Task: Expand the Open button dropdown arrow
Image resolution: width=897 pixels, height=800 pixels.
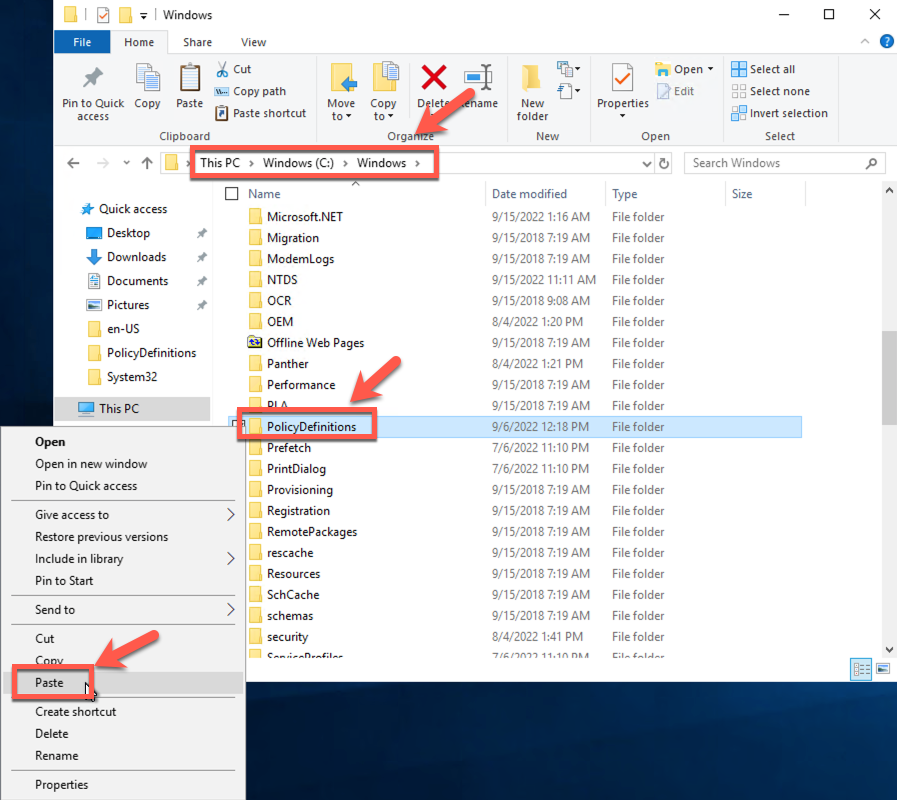Action: [711, 69]
